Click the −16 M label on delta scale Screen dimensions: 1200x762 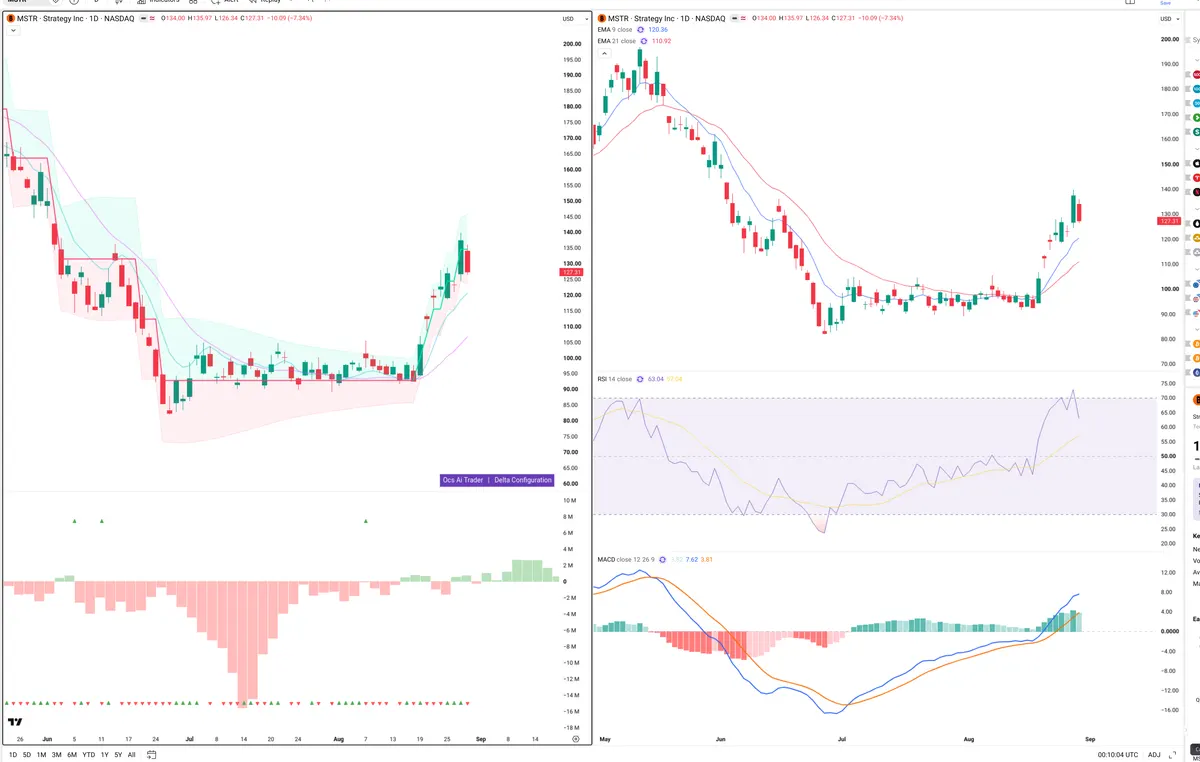(x=572, y=711)
